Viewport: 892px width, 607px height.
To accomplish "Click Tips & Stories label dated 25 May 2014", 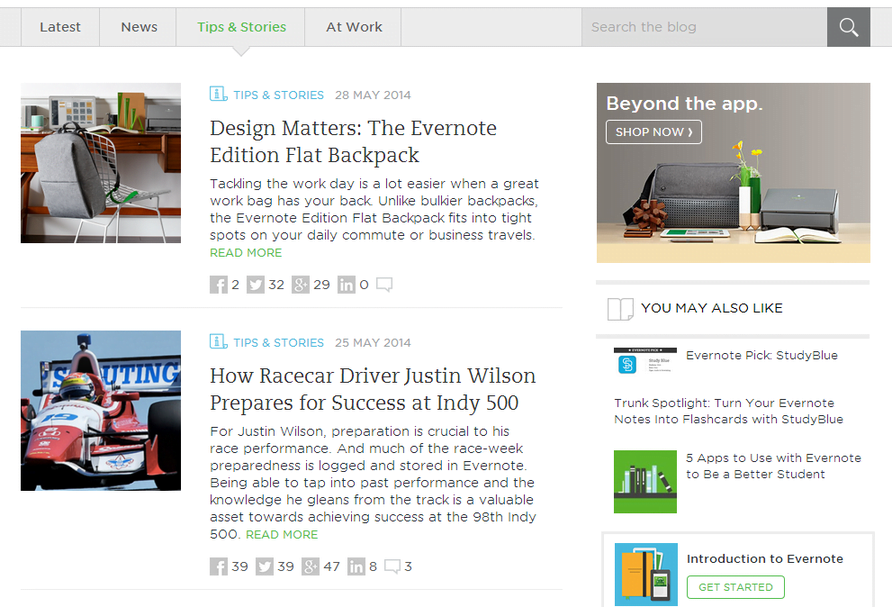I will 278,342.
